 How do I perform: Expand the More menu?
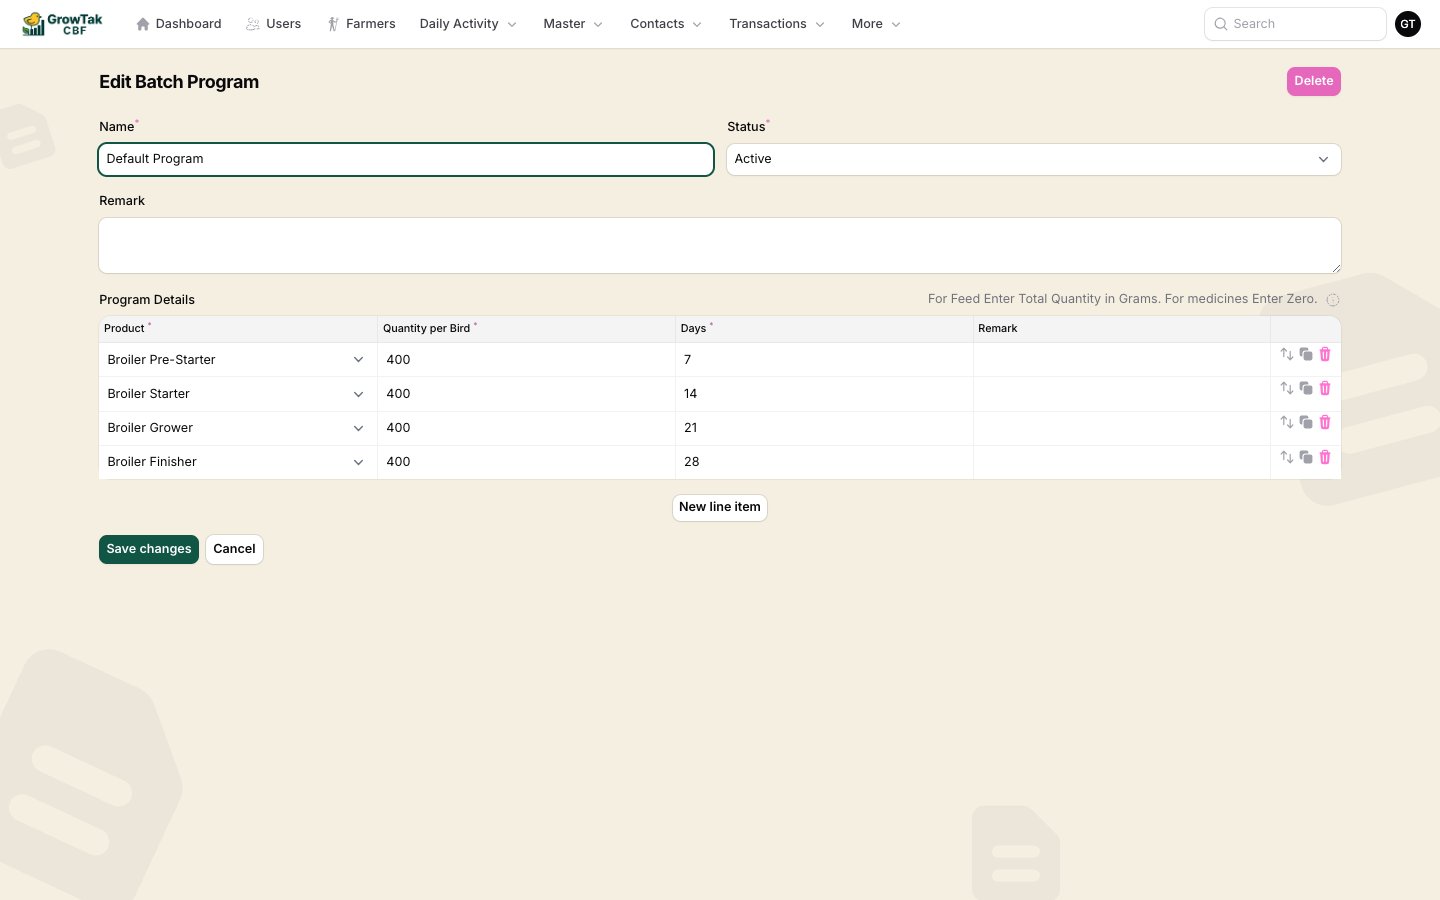[x=876, y=24]
